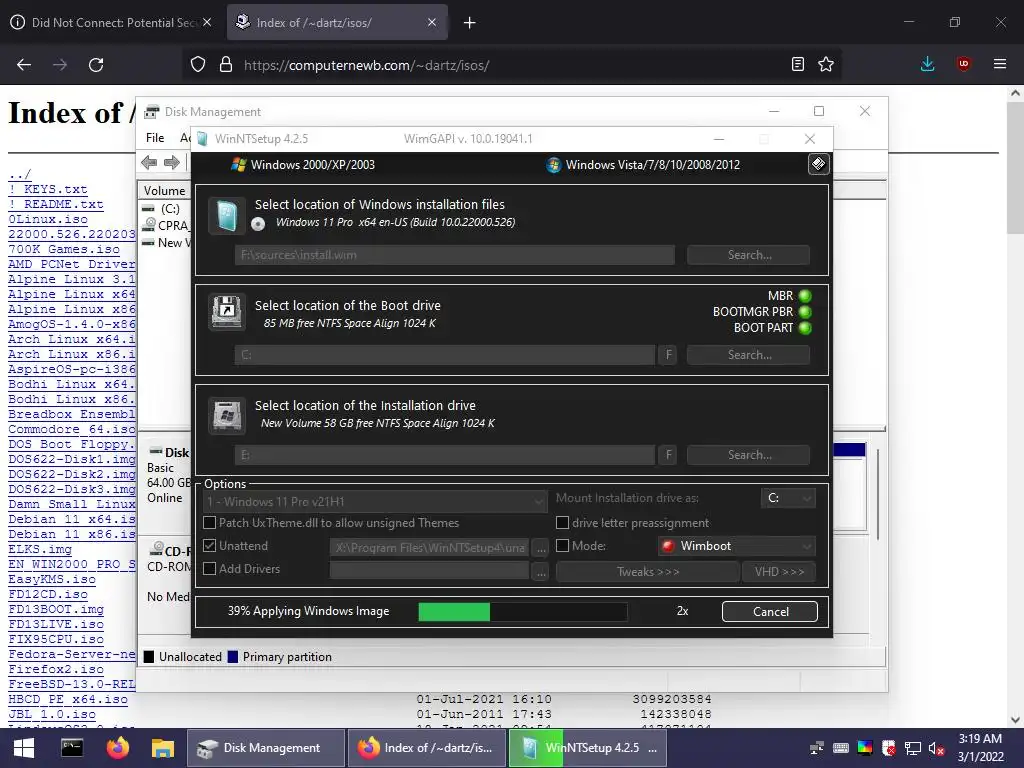The width and height of the screenshot is (1024, 768).
Task: Click the padlock site info icon
Action: (x=225, y=64)
